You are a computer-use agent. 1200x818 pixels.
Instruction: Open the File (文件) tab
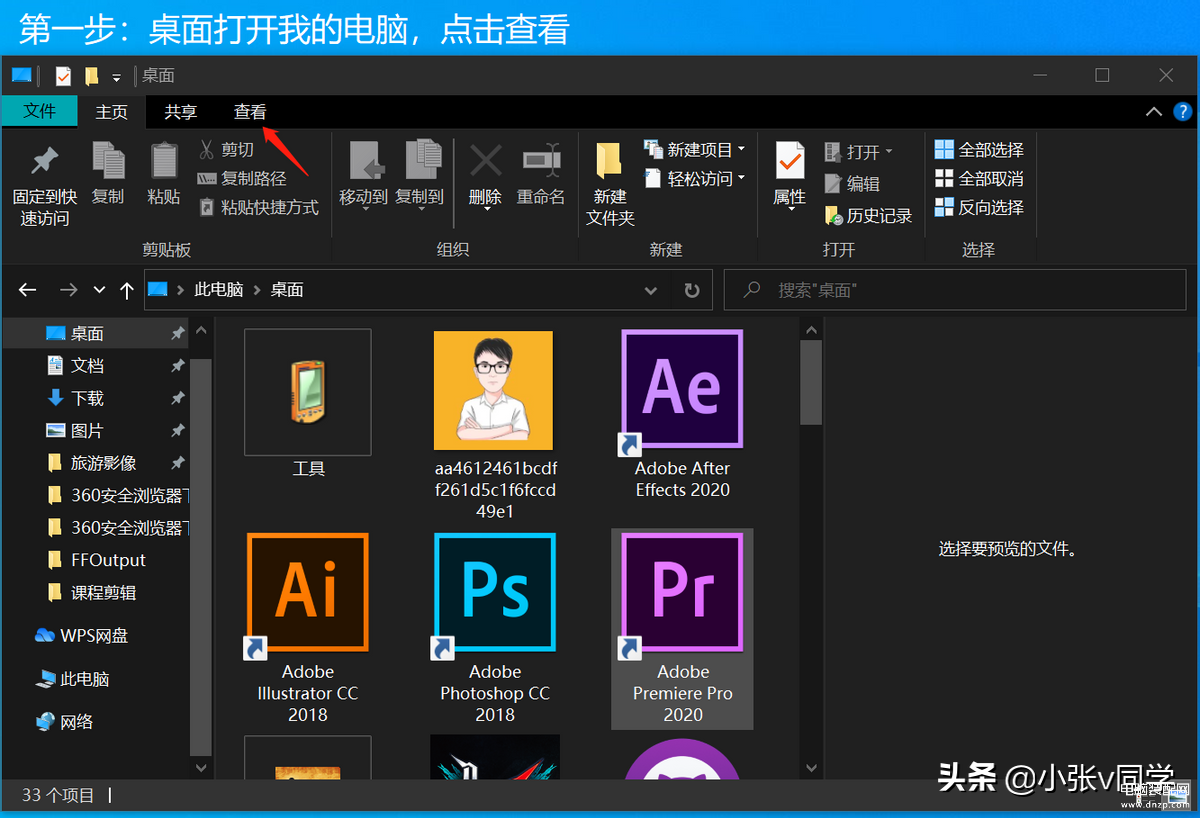point(39,111)
